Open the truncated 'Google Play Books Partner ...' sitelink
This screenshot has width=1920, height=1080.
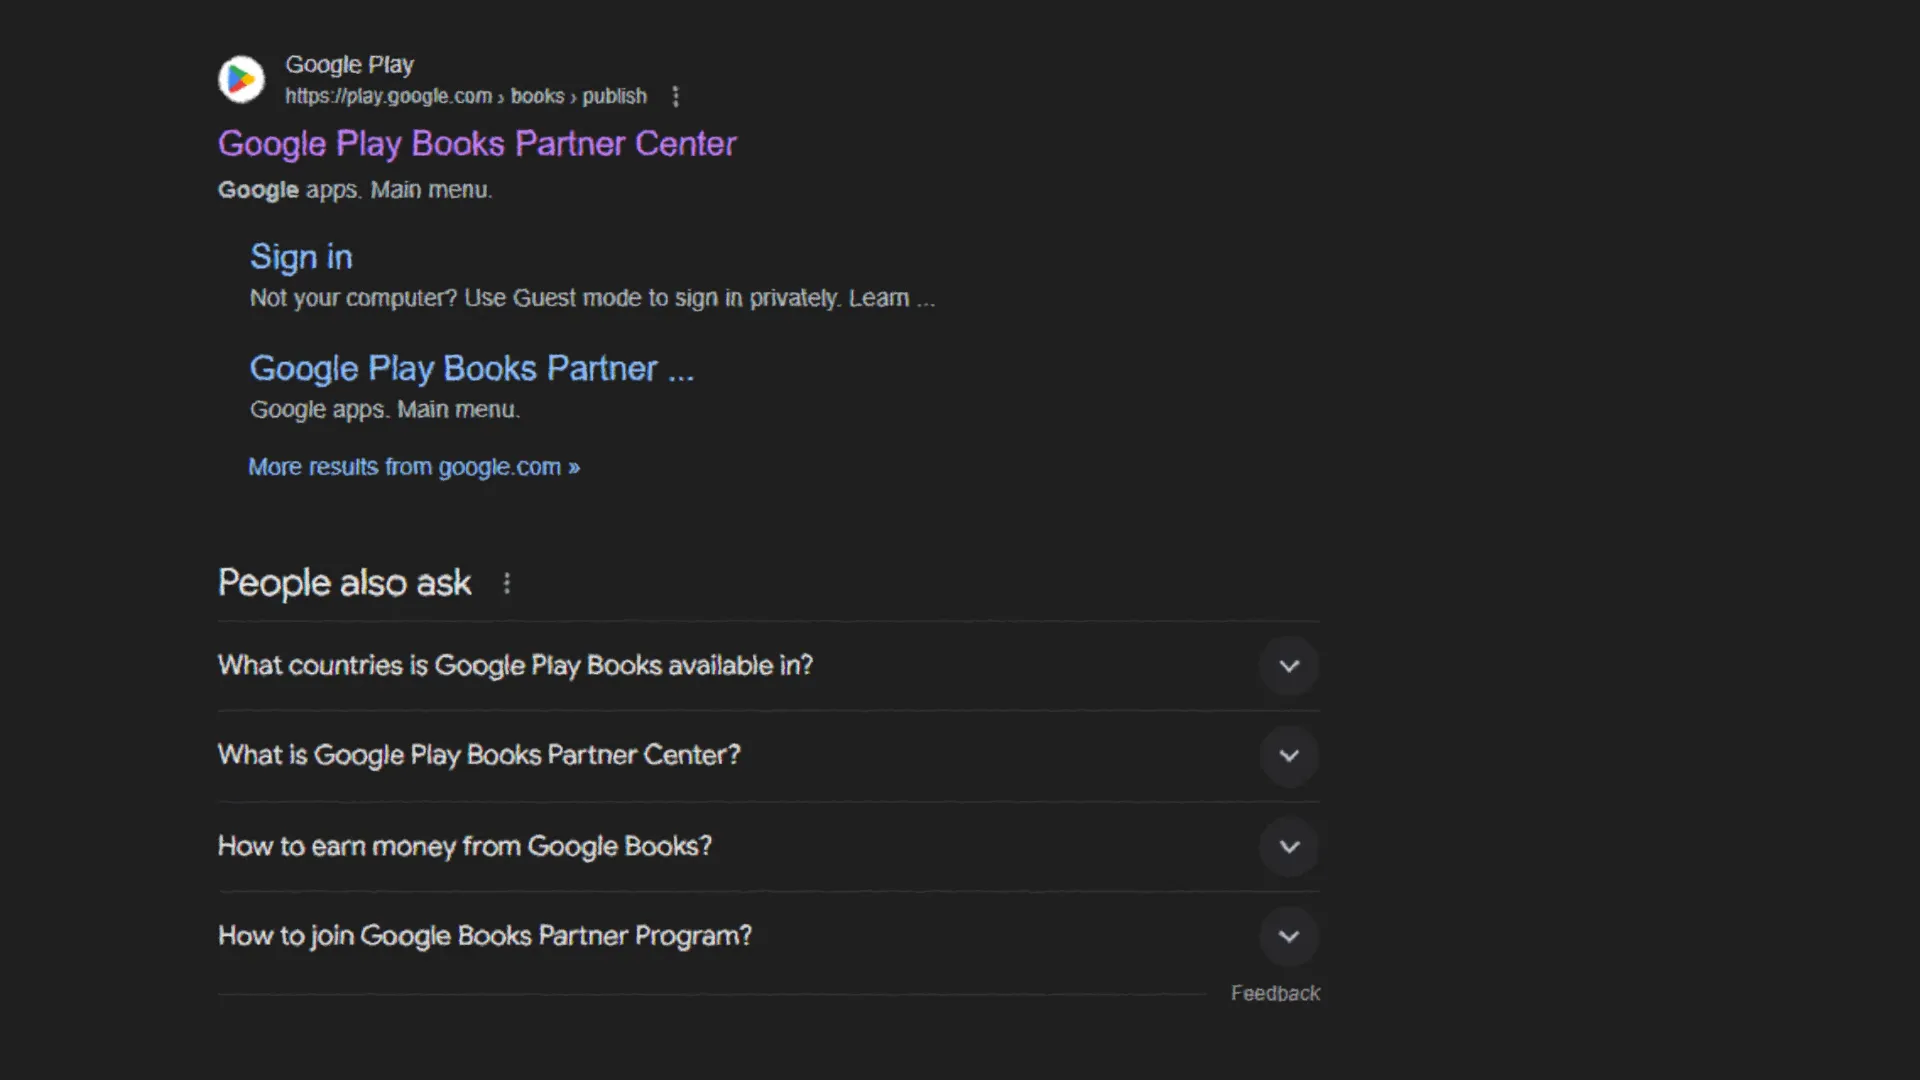click(x=472, y=368)
